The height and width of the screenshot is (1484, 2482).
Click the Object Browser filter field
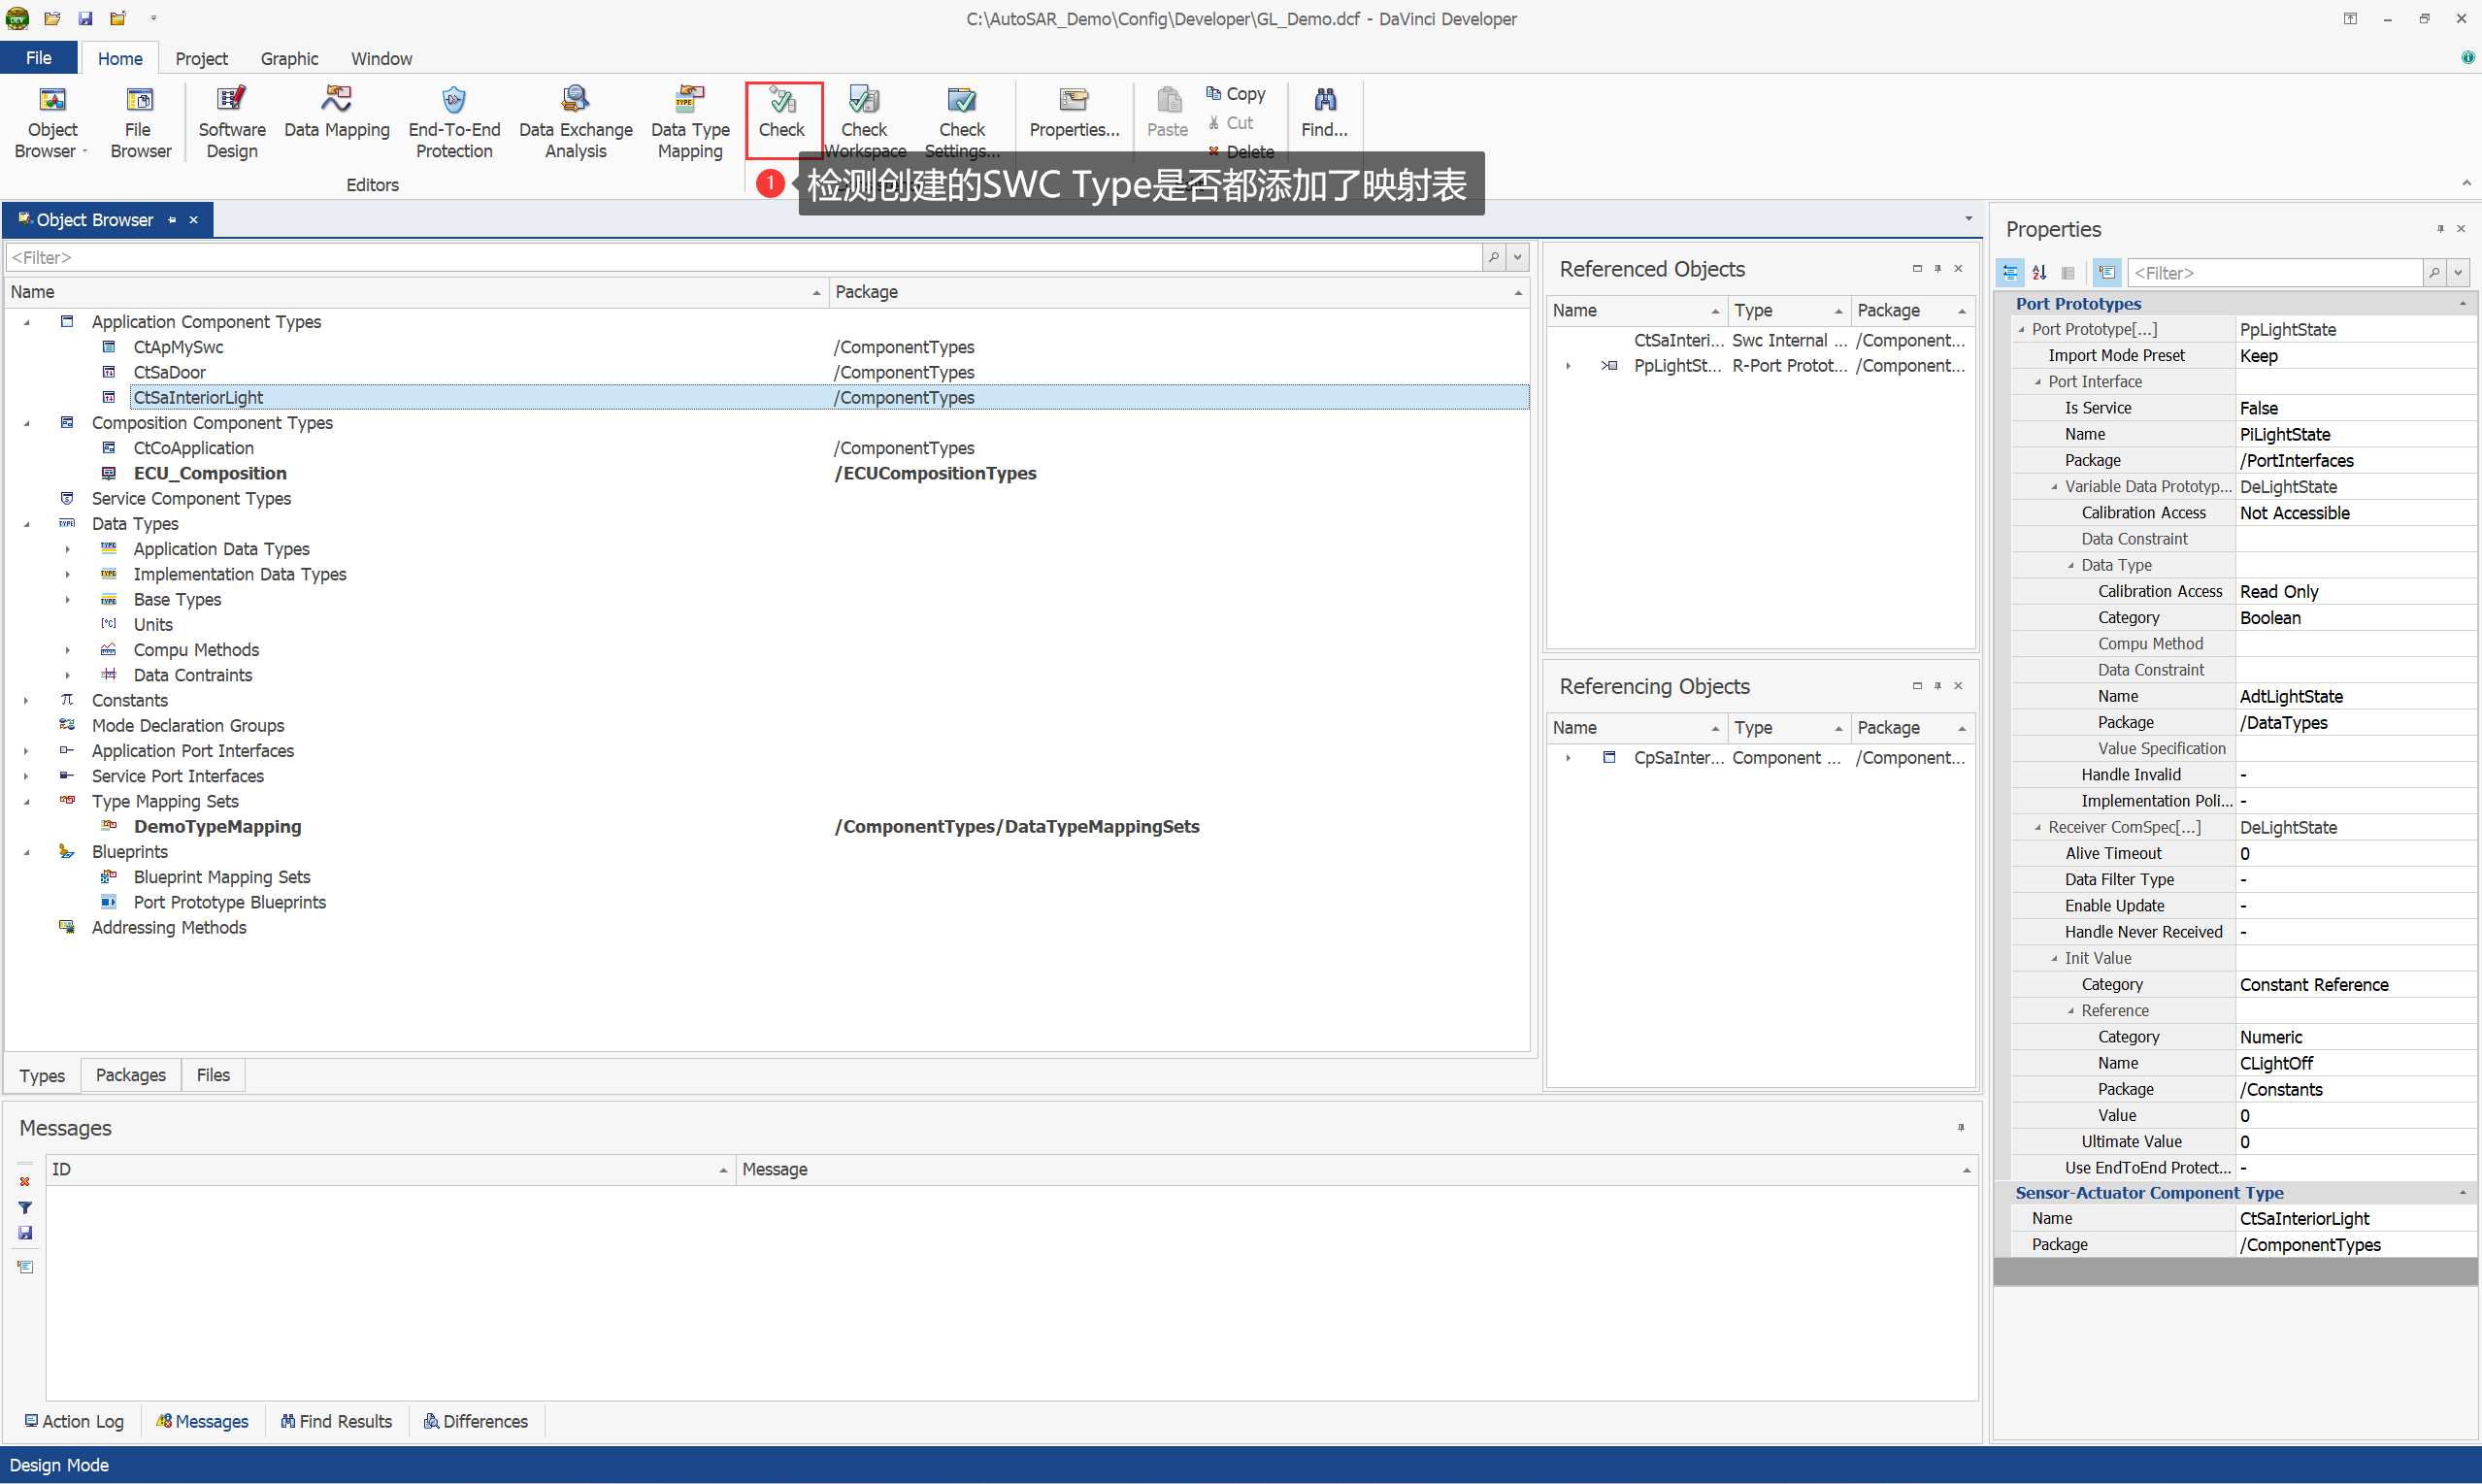pyautogui.click(x=740, y=257)
